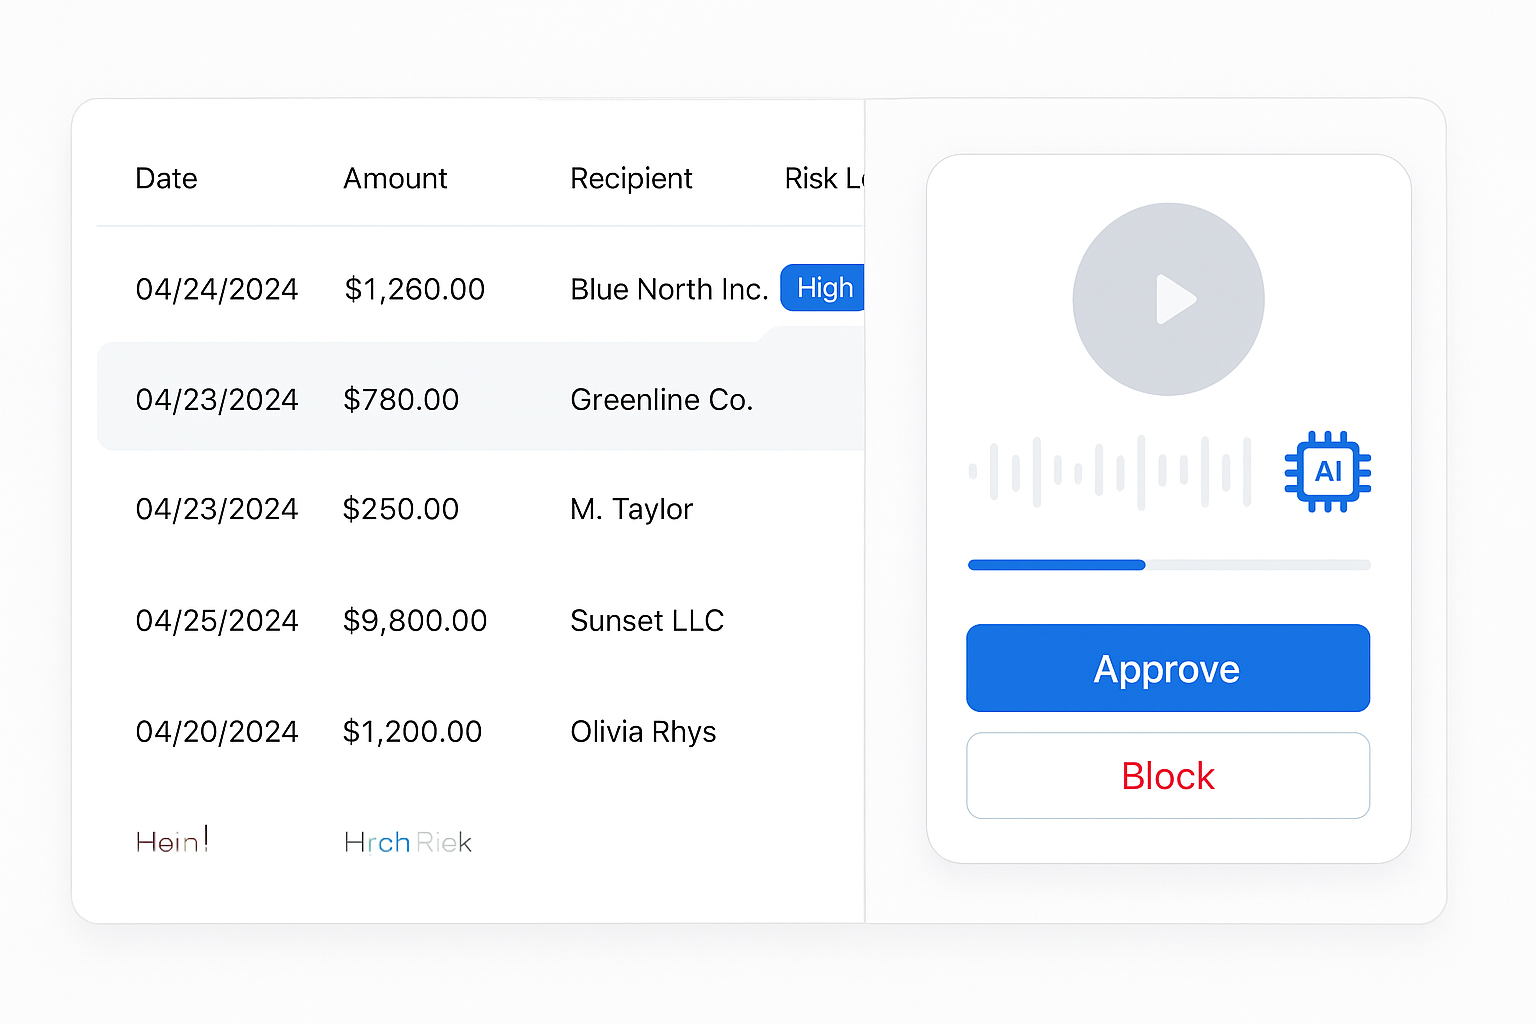
Task: Click the audio playback progress bar
Action: pos(1169,565)
